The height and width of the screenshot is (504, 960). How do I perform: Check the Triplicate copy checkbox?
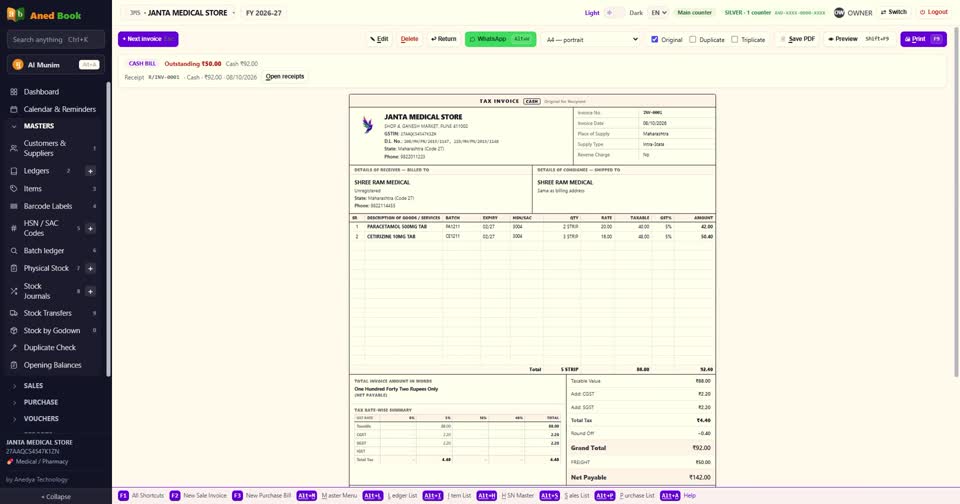[734, 39]
